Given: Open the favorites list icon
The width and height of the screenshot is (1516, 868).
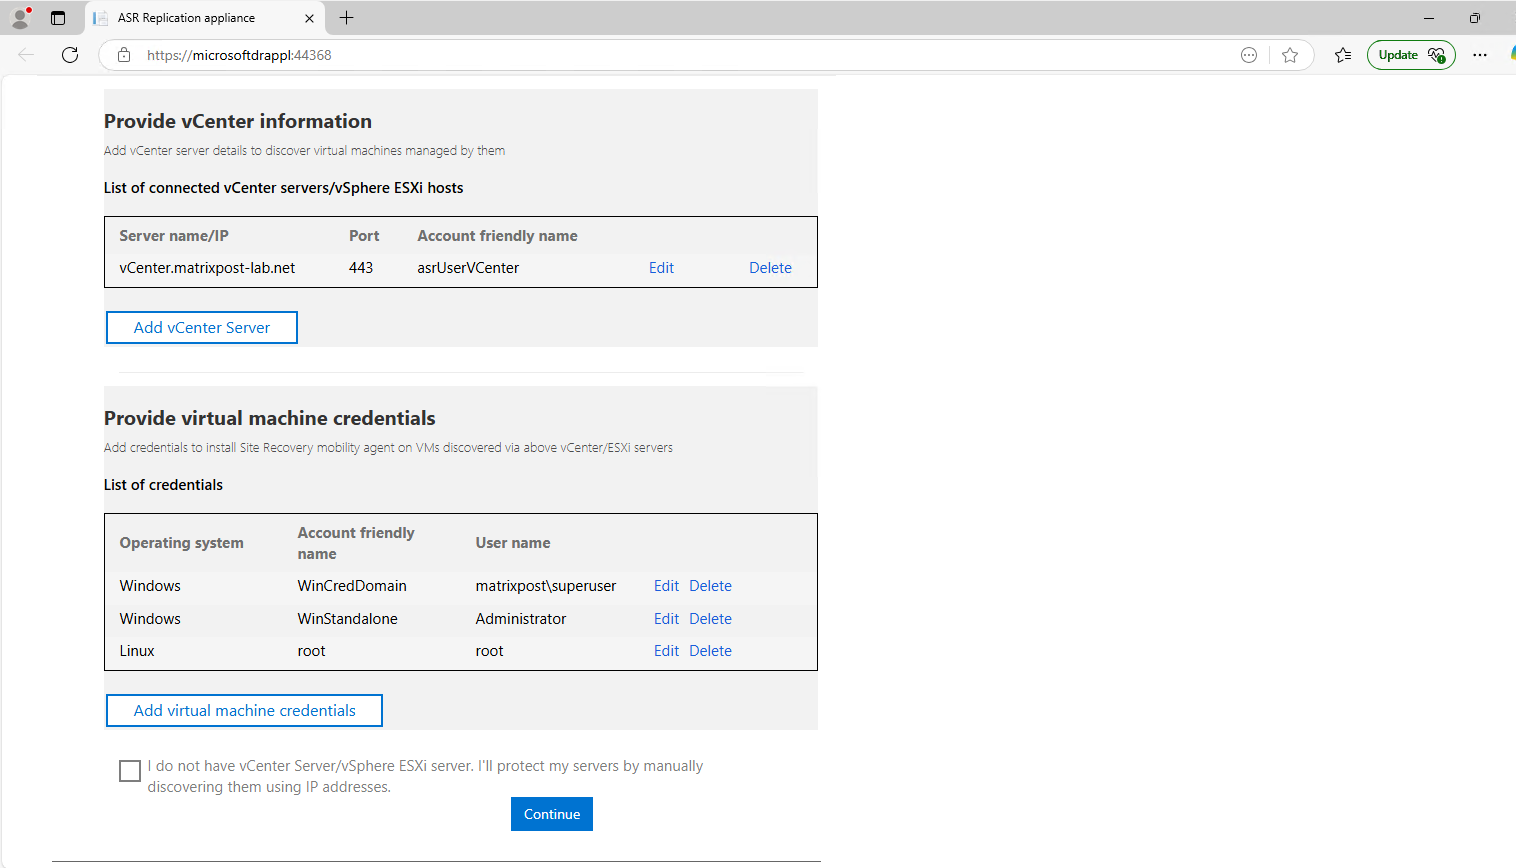Looking at the screenshot, I should (1343, 55).
